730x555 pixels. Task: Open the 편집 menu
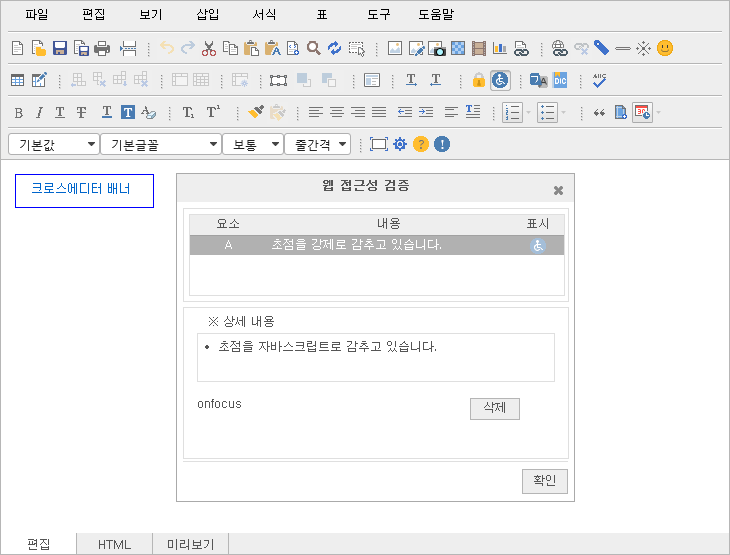(x=94, y=14)
